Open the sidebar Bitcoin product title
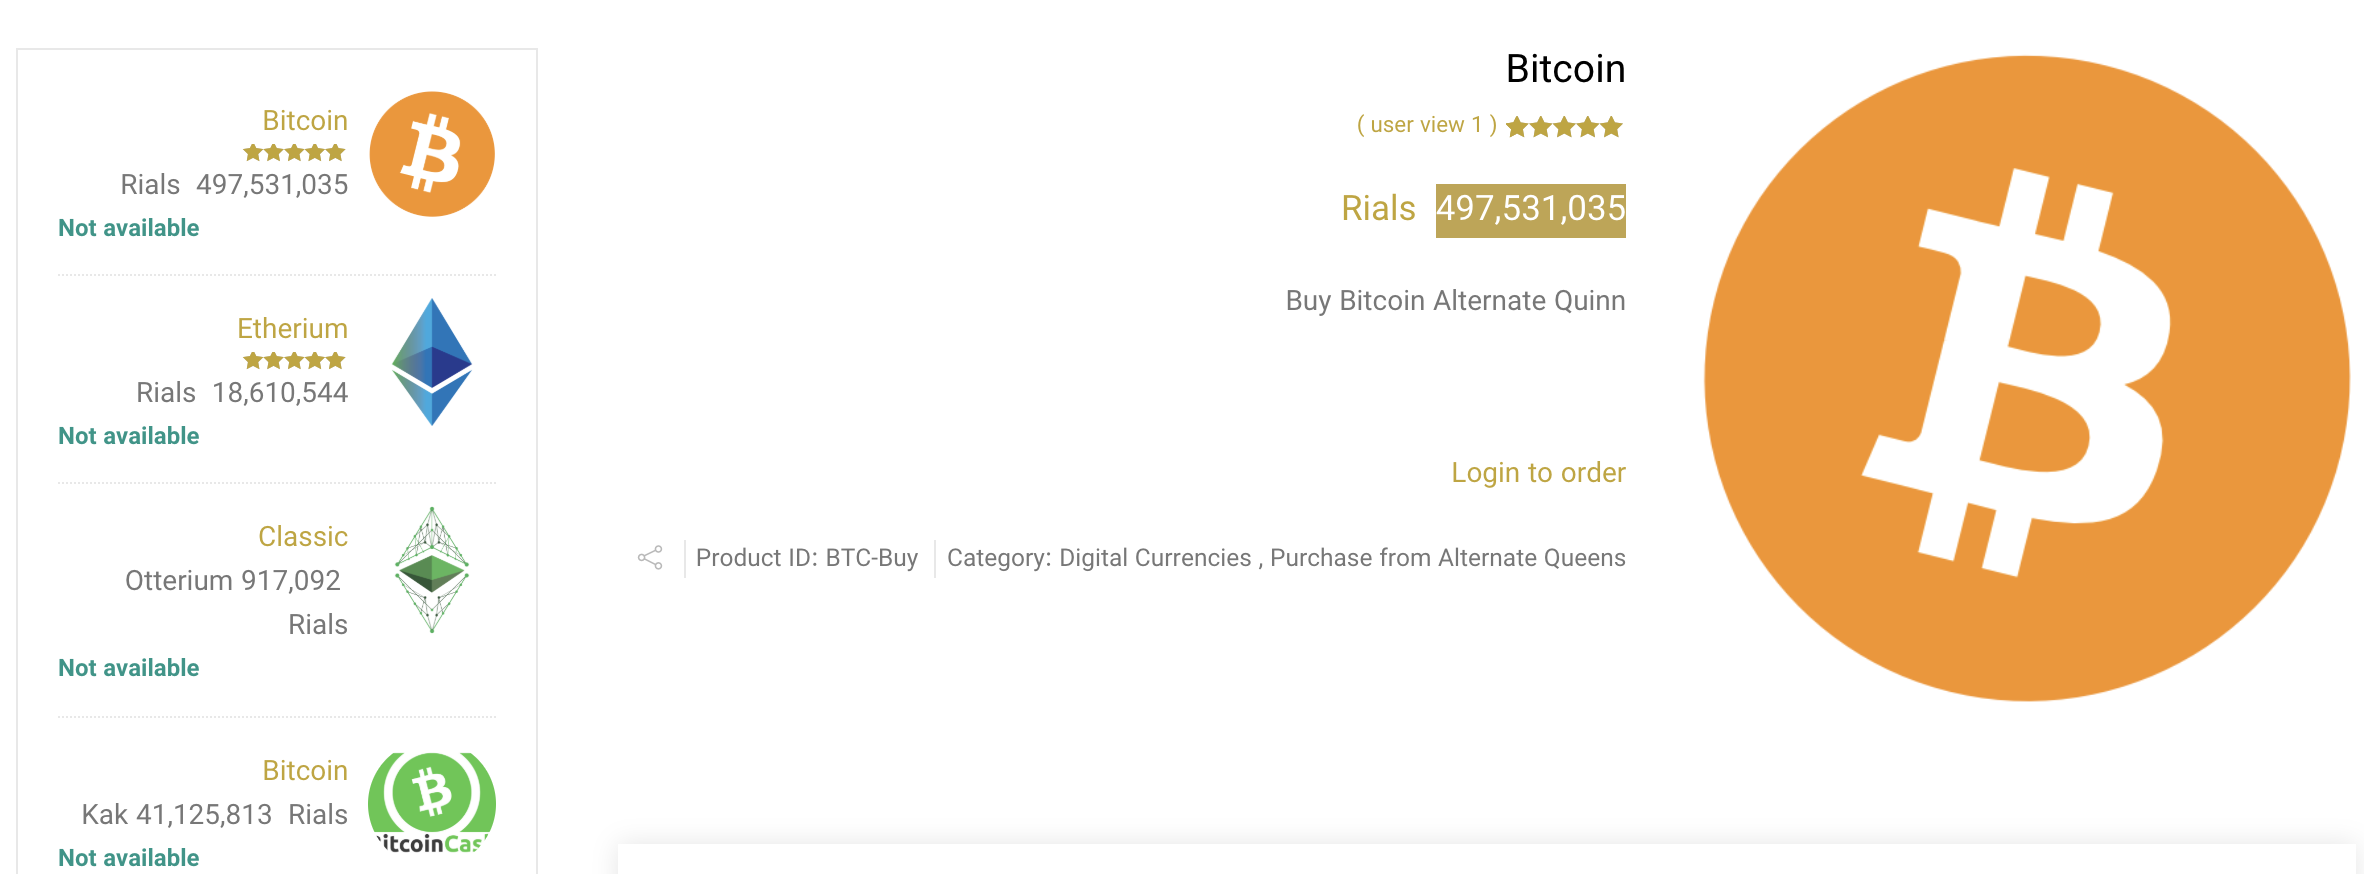Screen dimensions: 2364x874 pos(305,120)
